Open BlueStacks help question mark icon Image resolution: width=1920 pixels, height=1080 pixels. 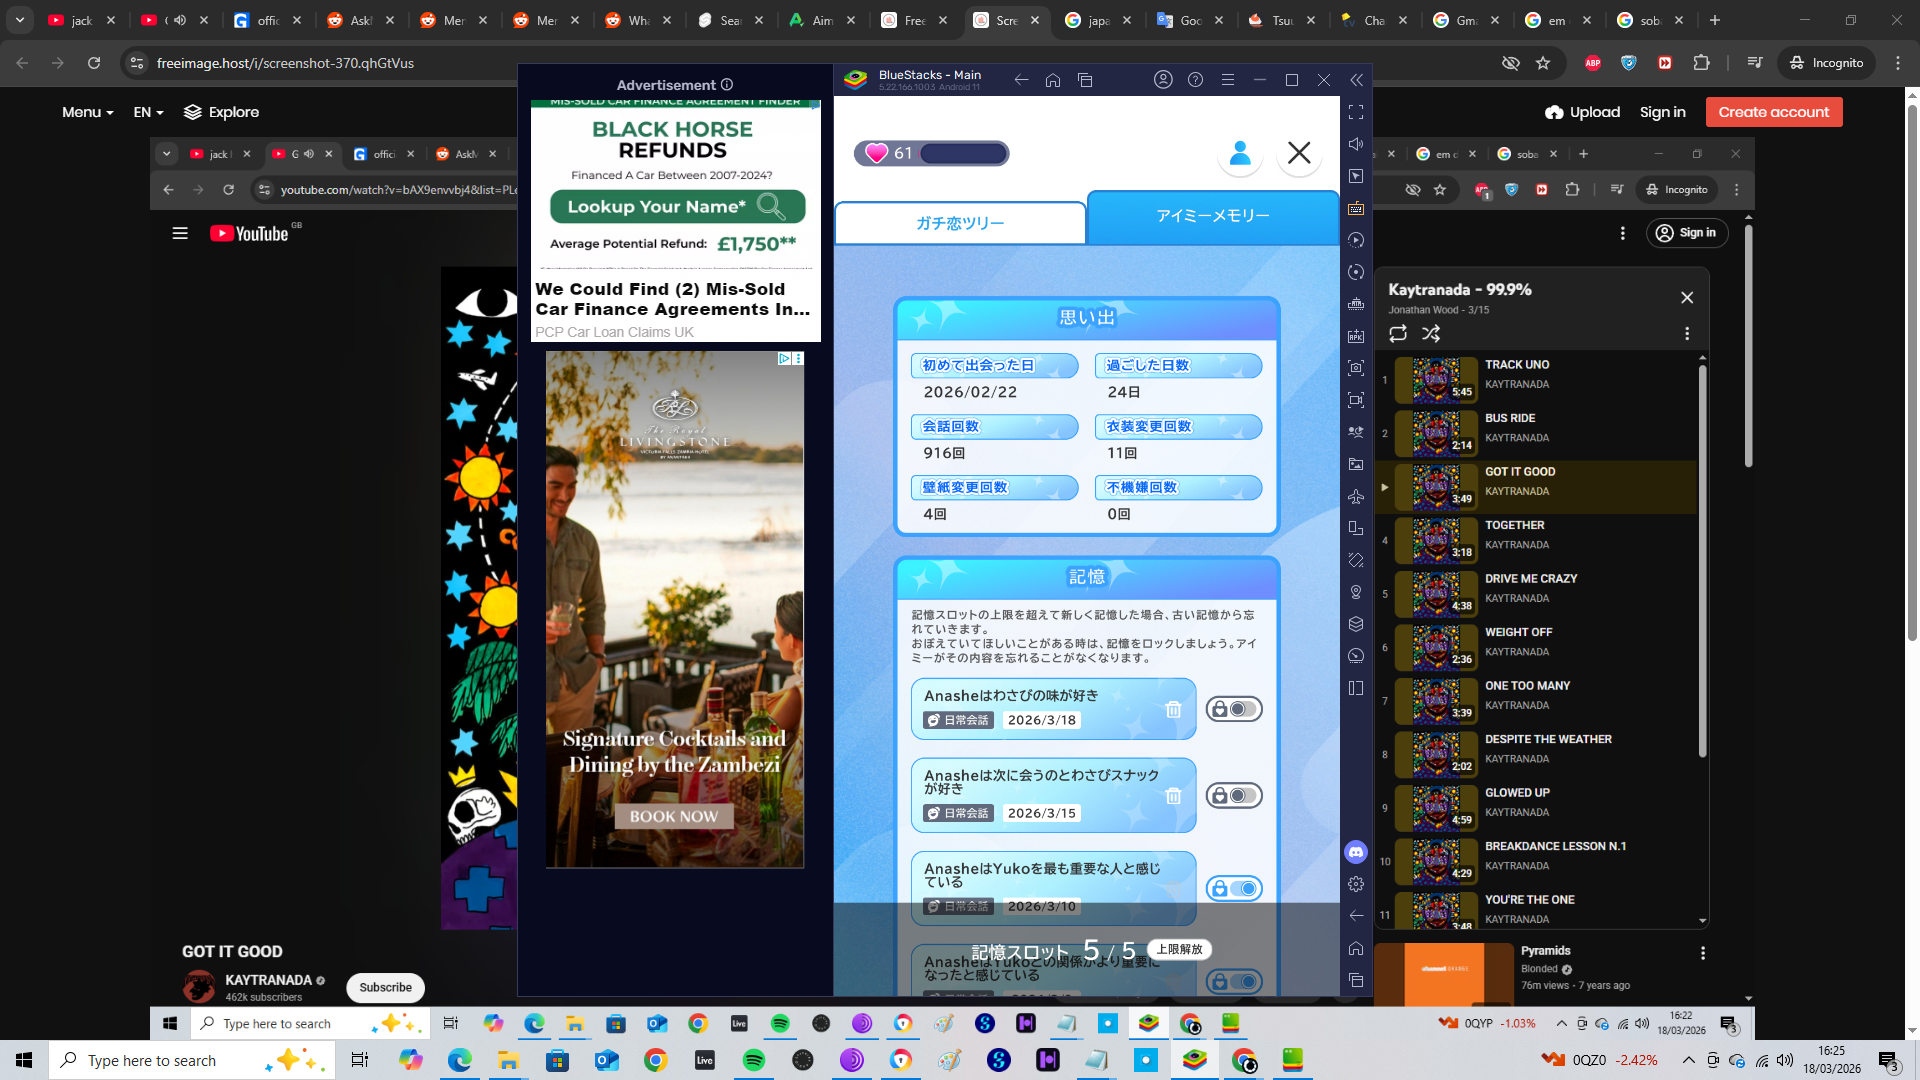(1195, 80)
